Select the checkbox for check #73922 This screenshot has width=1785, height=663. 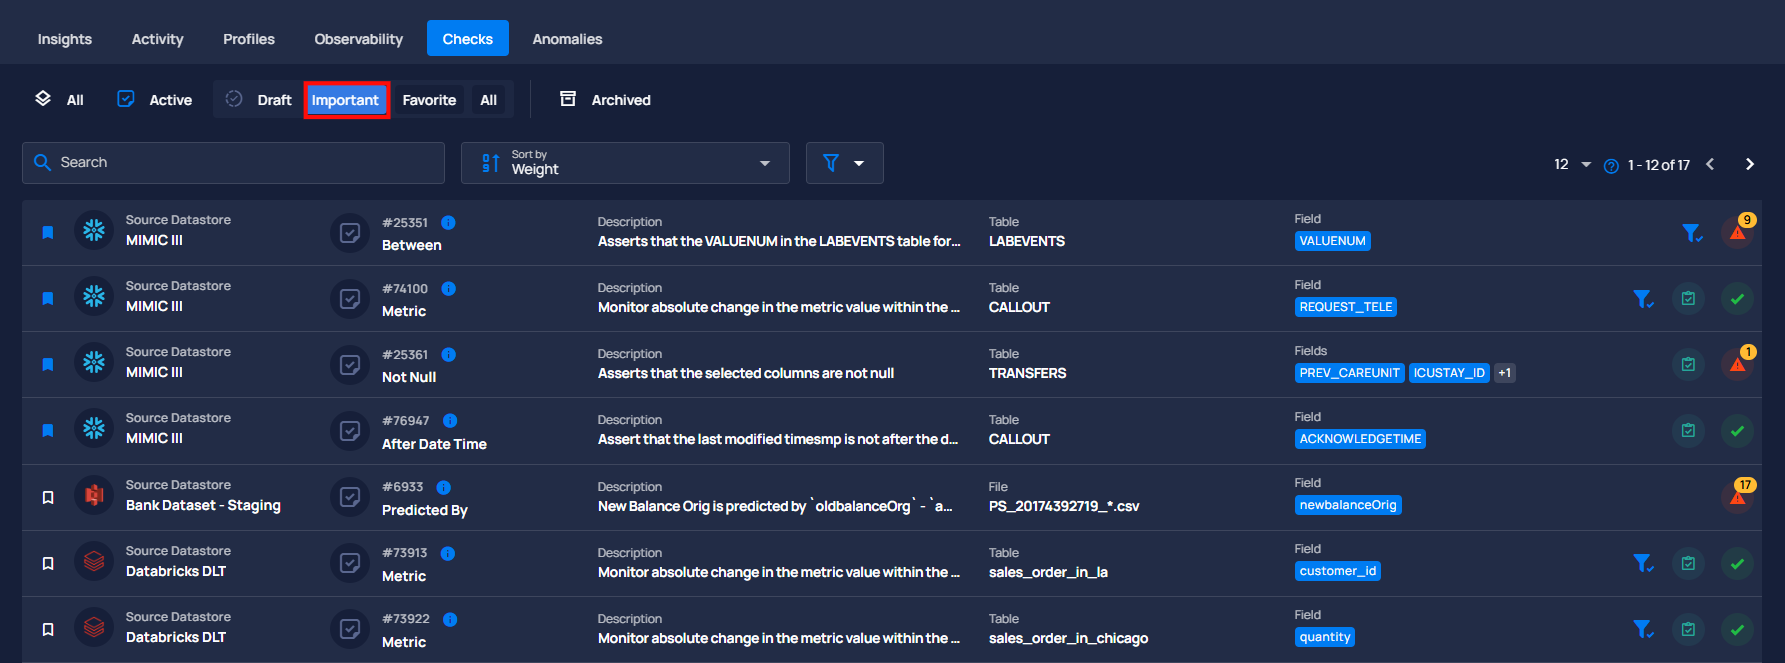click(x=350, y=629)
